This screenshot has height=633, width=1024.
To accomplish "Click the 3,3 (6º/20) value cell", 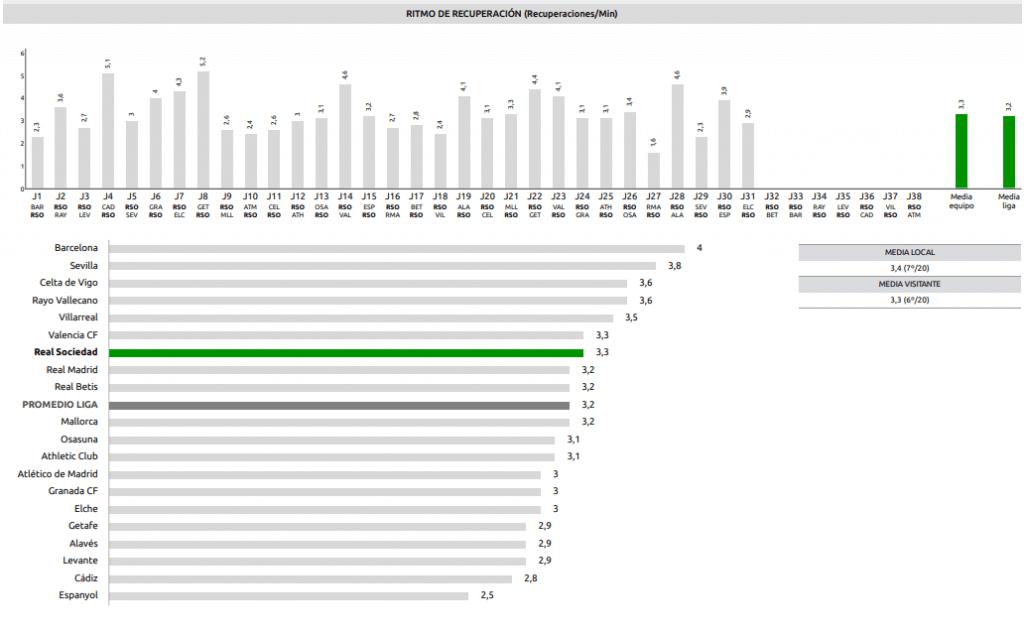I will pos(910,299).
